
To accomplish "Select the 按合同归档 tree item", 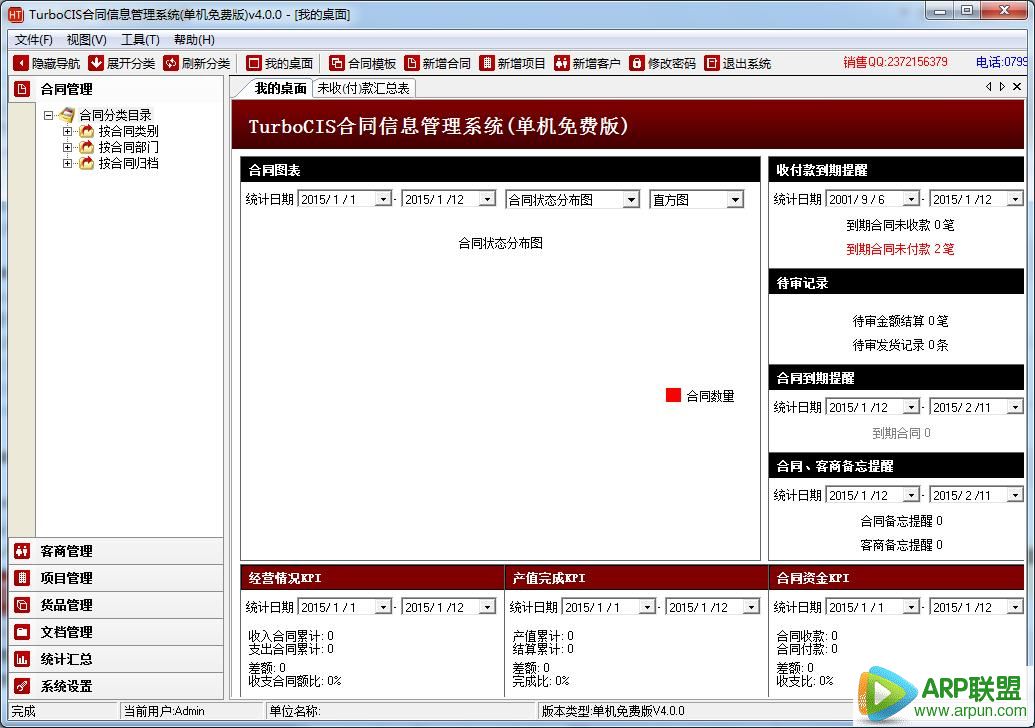I will pyautogui.click(x=128, y=163).
